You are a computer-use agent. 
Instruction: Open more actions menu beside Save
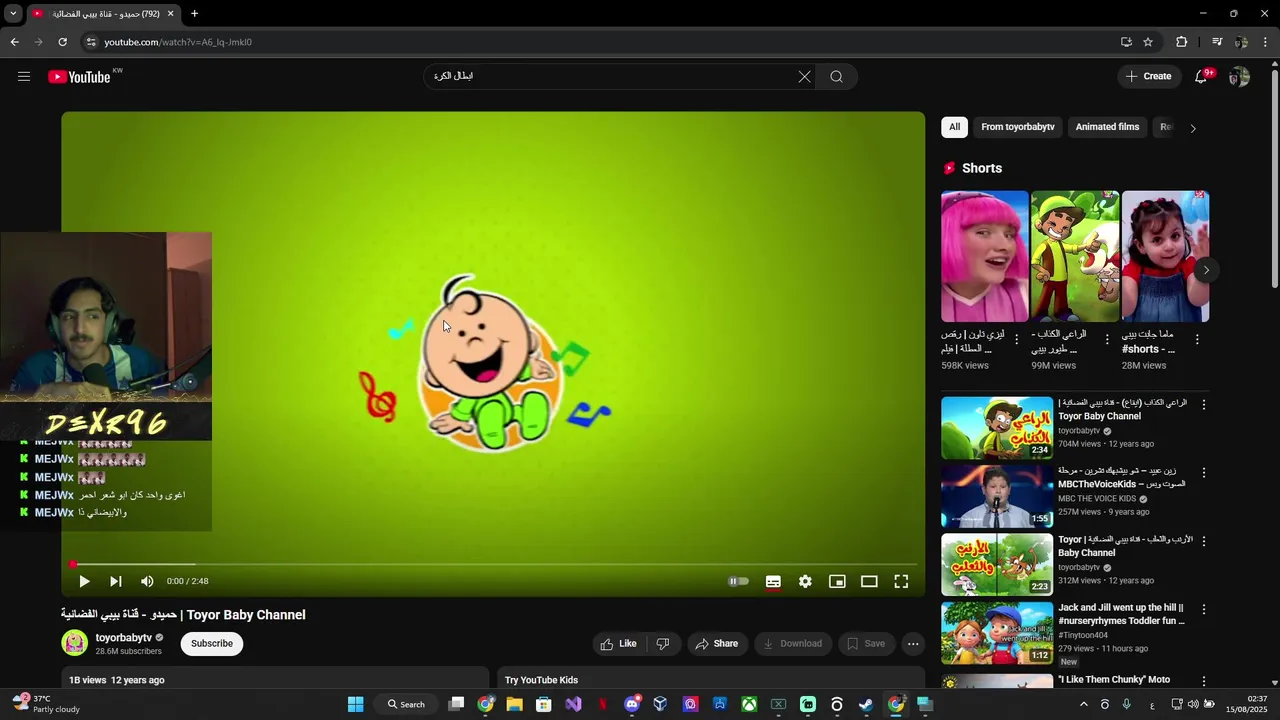pyautogui.click(x=913, y=644)
